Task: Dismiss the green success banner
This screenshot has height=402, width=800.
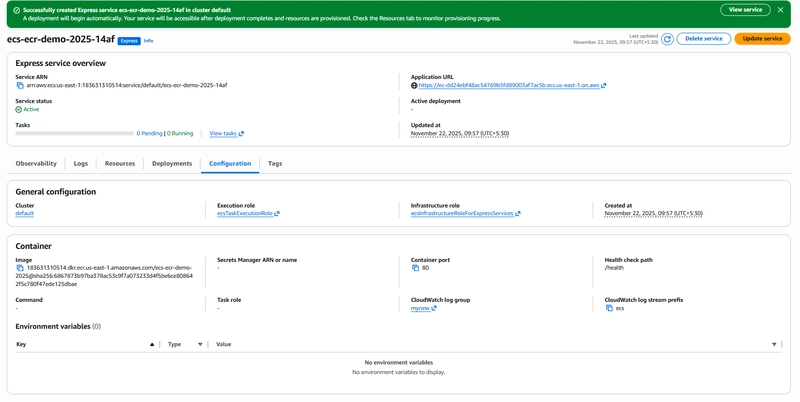Action: 781,10
